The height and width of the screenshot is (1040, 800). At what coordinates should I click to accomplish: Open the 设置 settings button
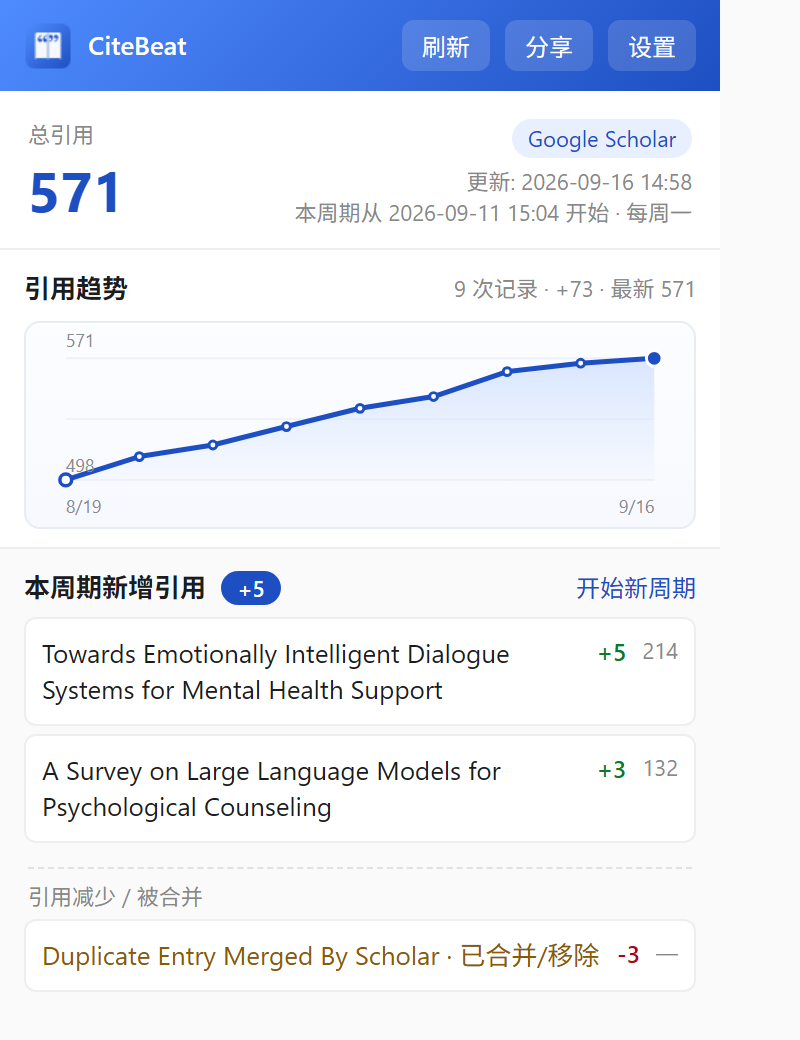tap(651, 46)
